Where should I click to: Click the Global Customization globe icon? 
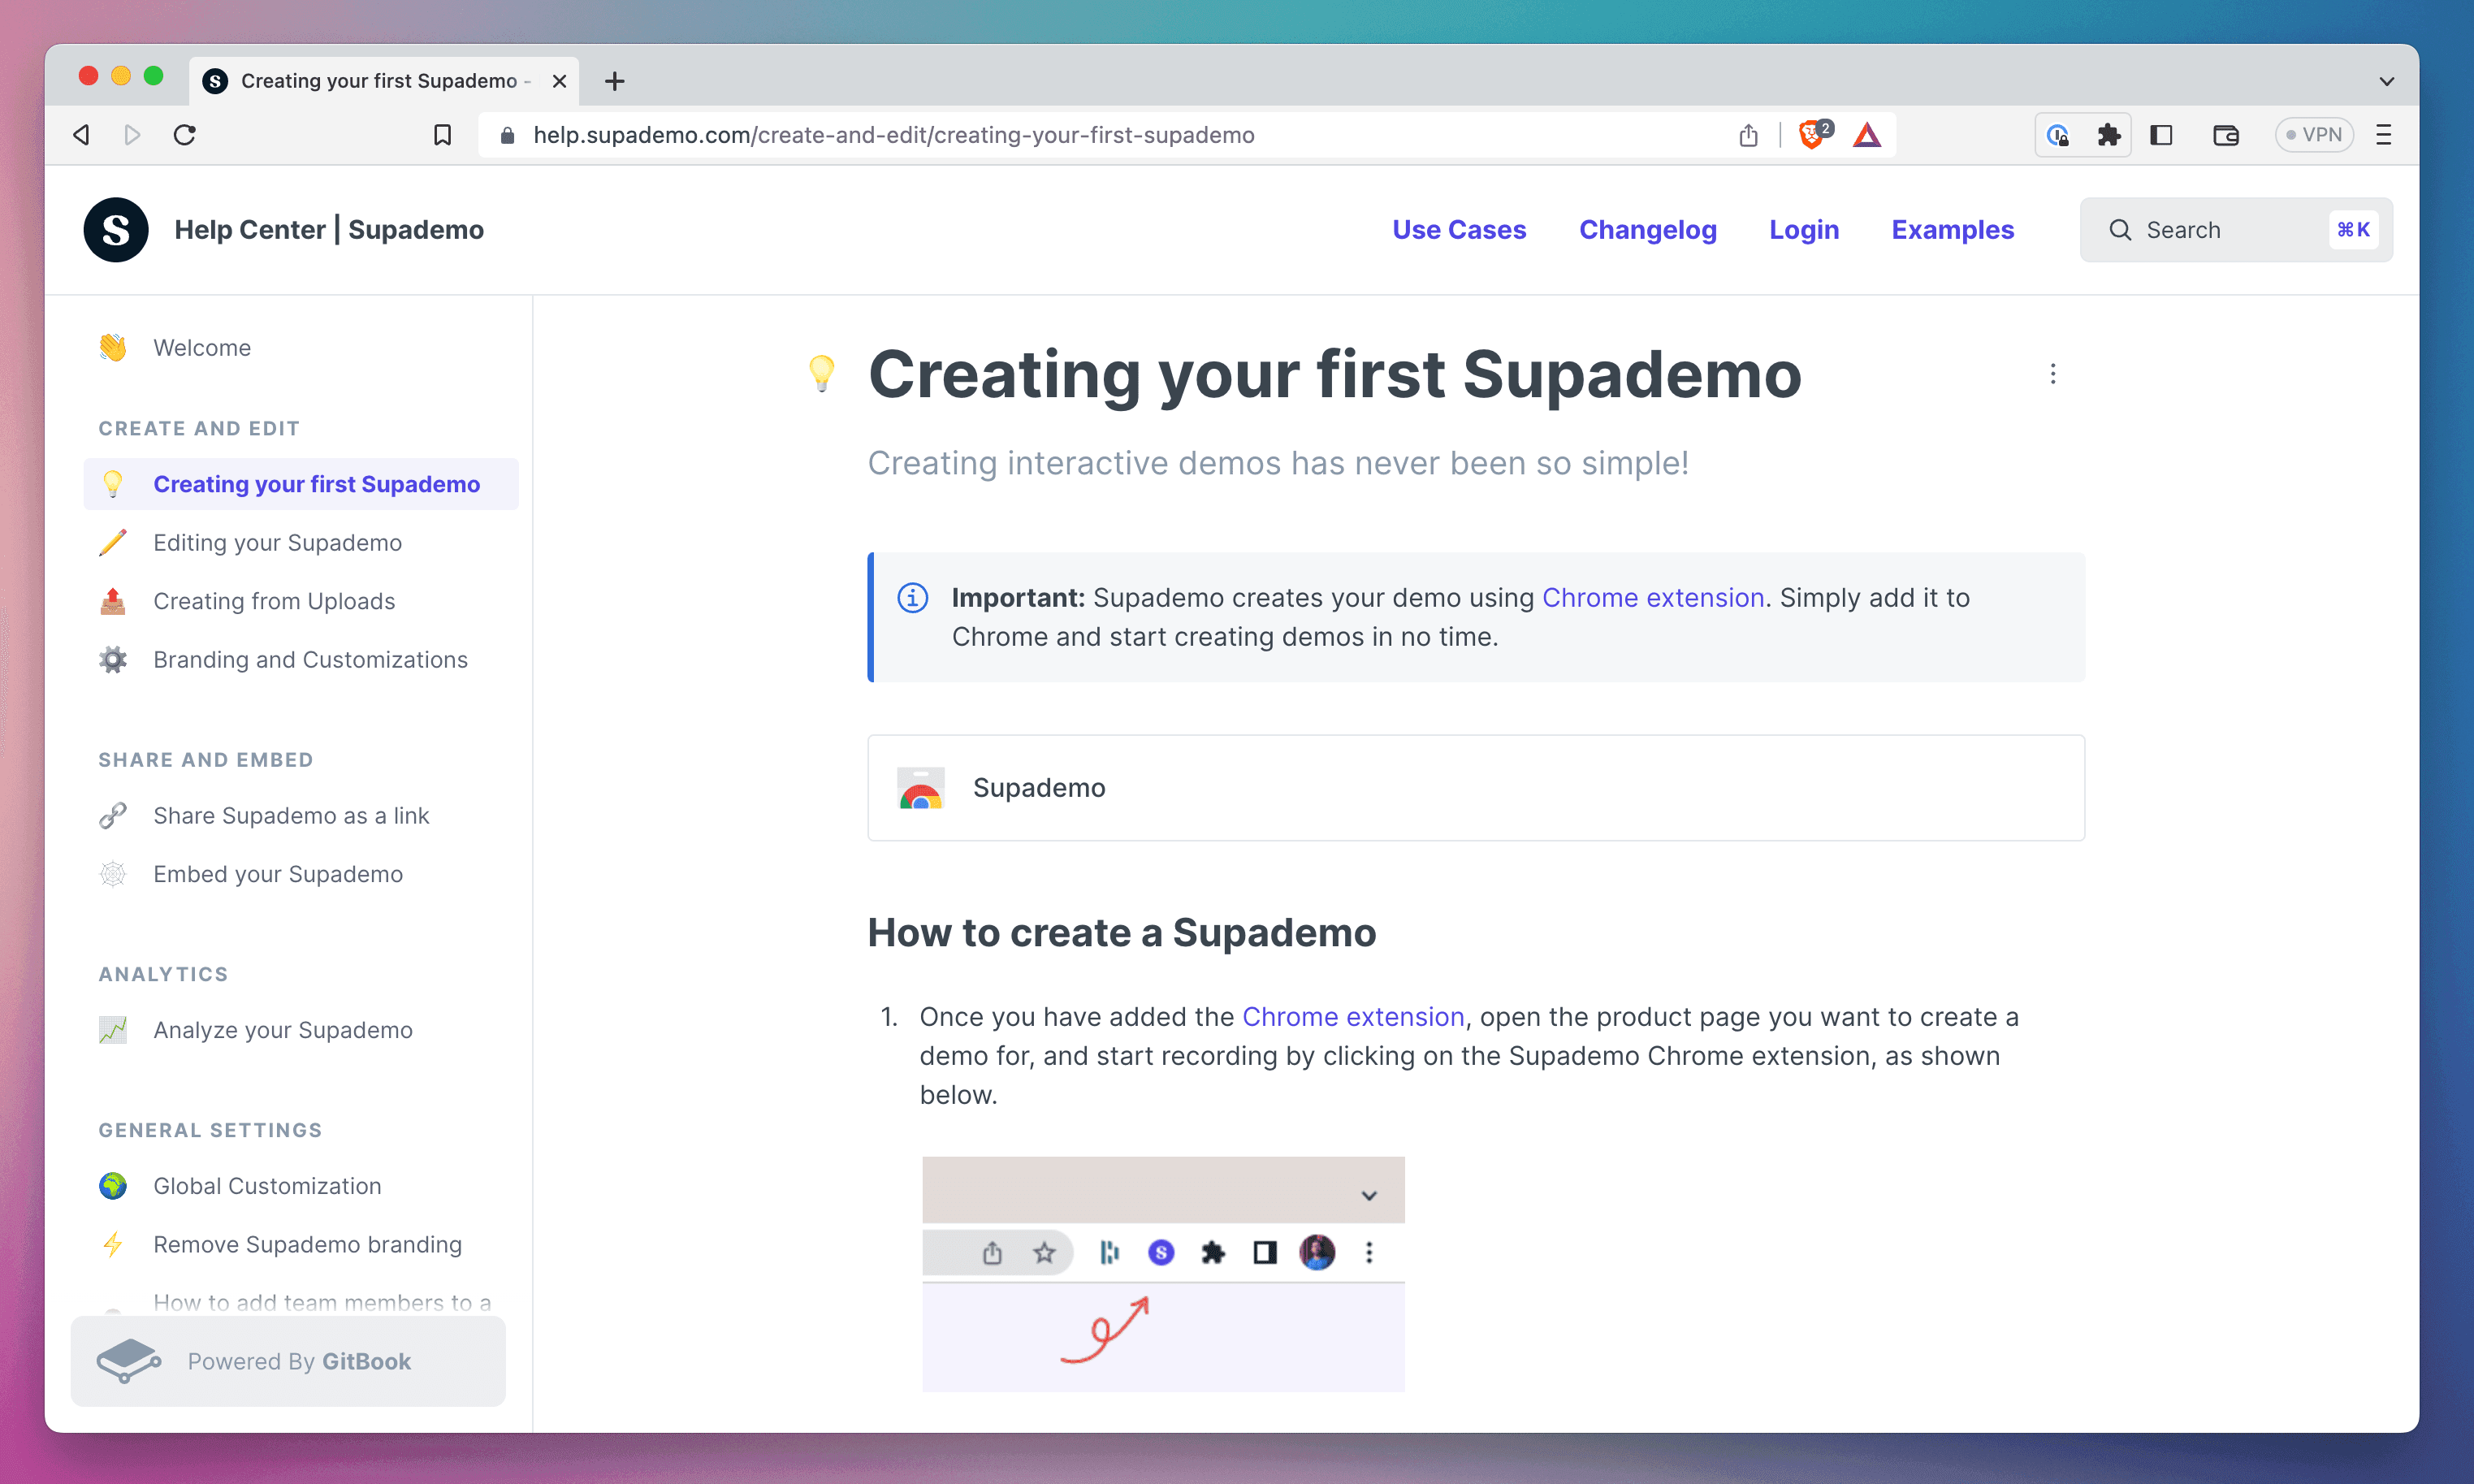(x=113, y=1185)
